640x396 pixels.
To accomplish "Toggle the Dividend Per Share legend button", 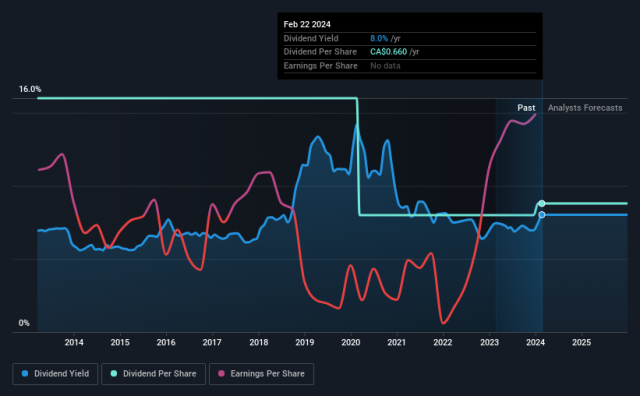I will click(x=153, y=374).
